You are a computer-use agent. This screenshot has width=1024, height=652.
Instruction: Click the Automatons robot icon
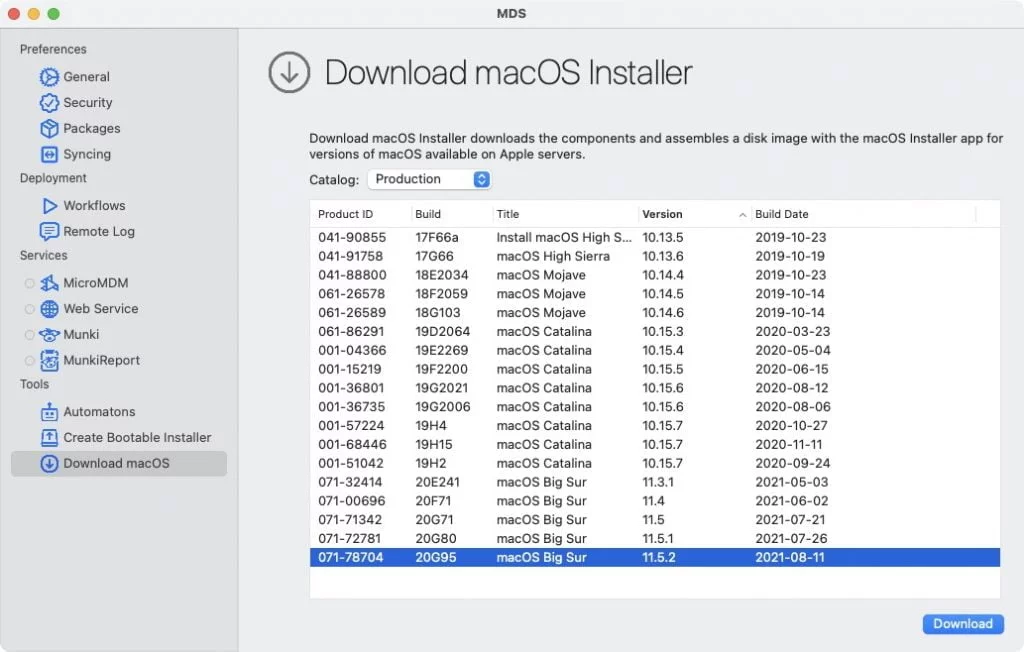(x=49, y=412)
